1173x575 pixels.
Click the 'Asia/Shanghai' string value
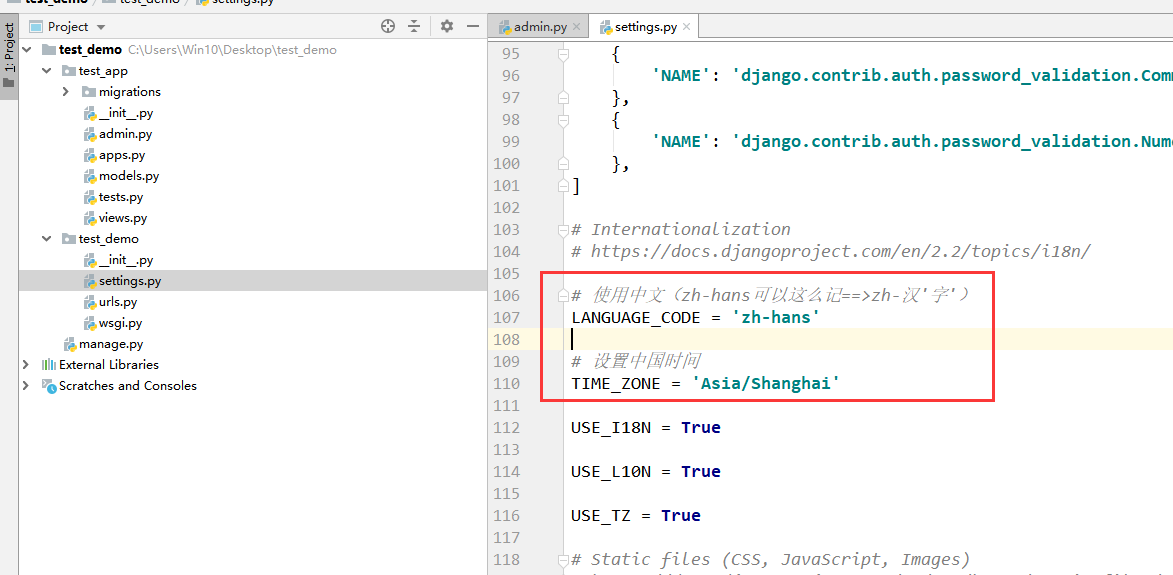point(765,384)
